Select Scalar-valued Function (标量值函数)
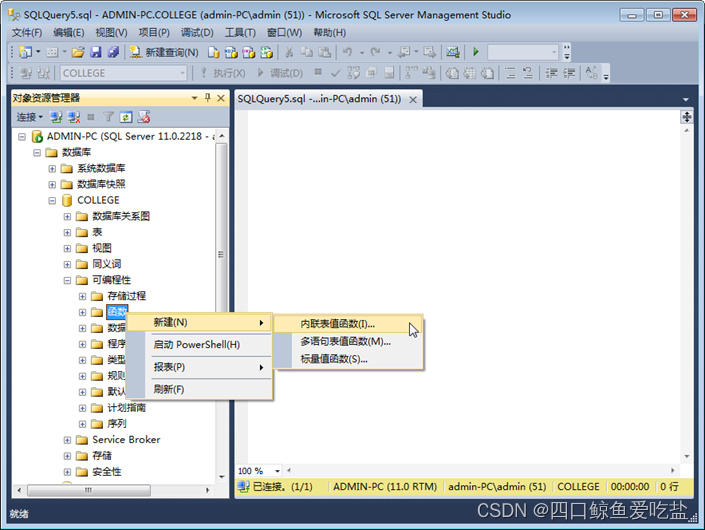 (x=348, y=359)
